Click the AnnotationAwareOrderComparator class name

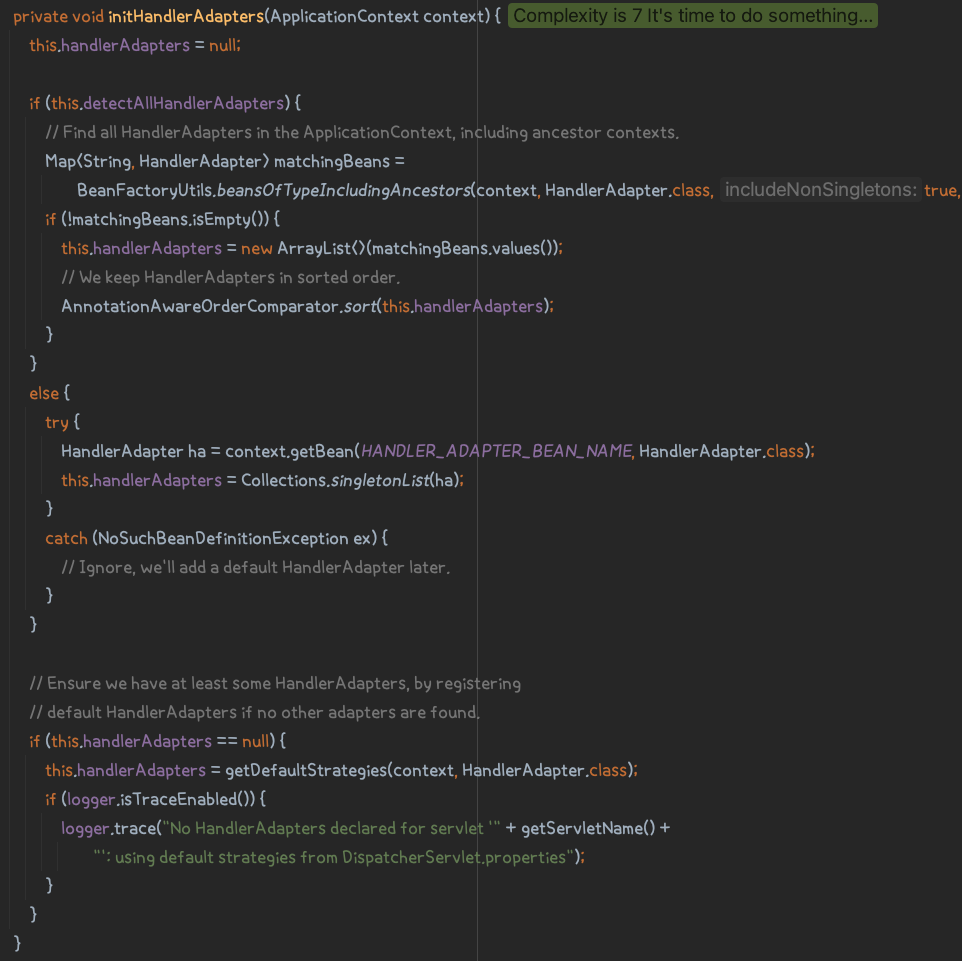199,306
